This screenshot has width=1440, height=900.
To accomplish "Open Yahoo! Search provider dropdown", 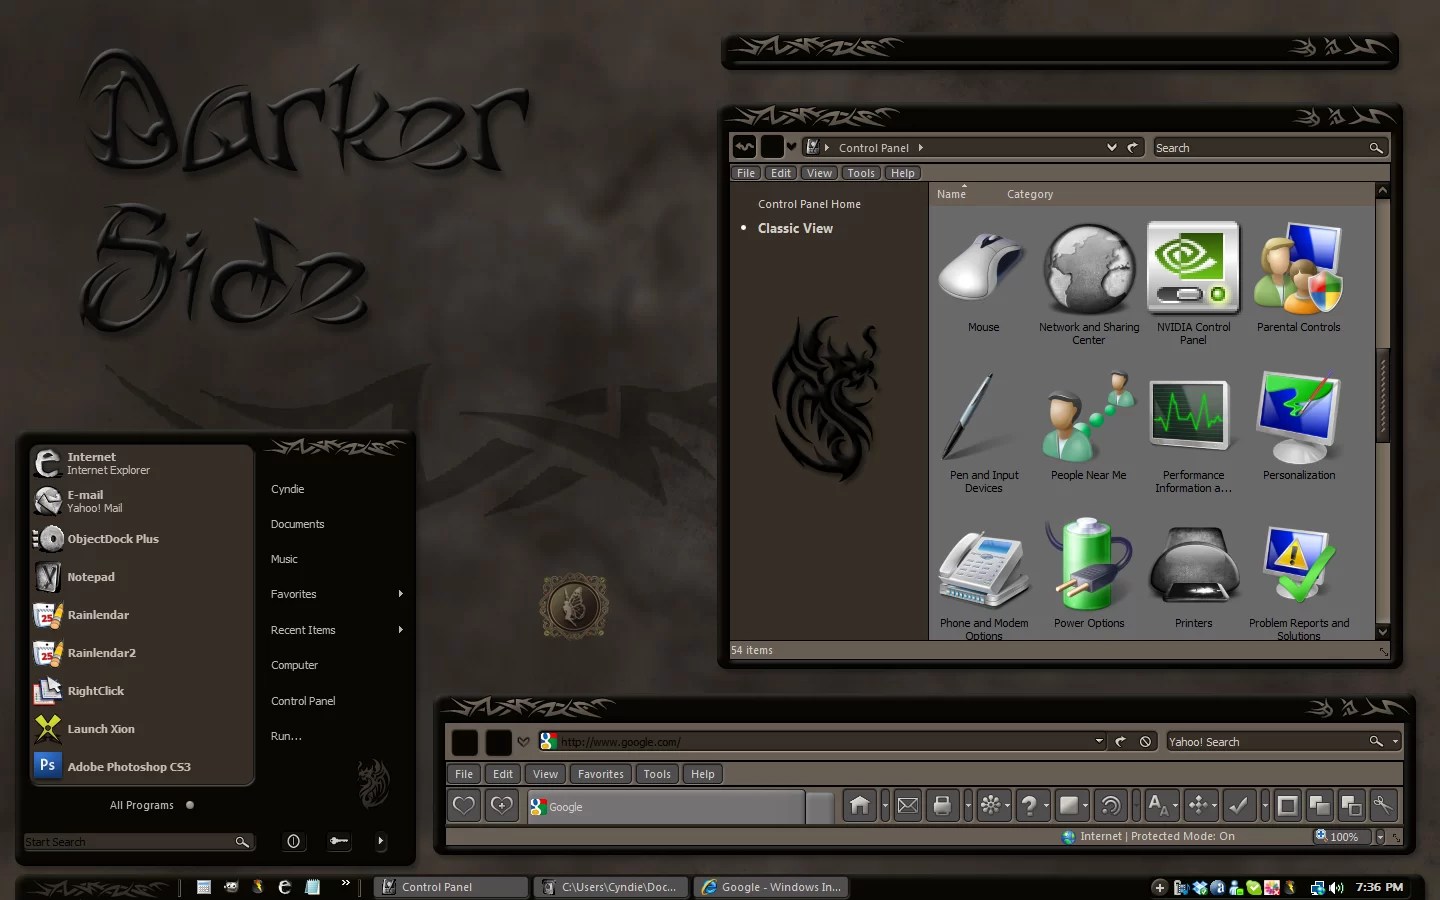I will (1395, 742).
